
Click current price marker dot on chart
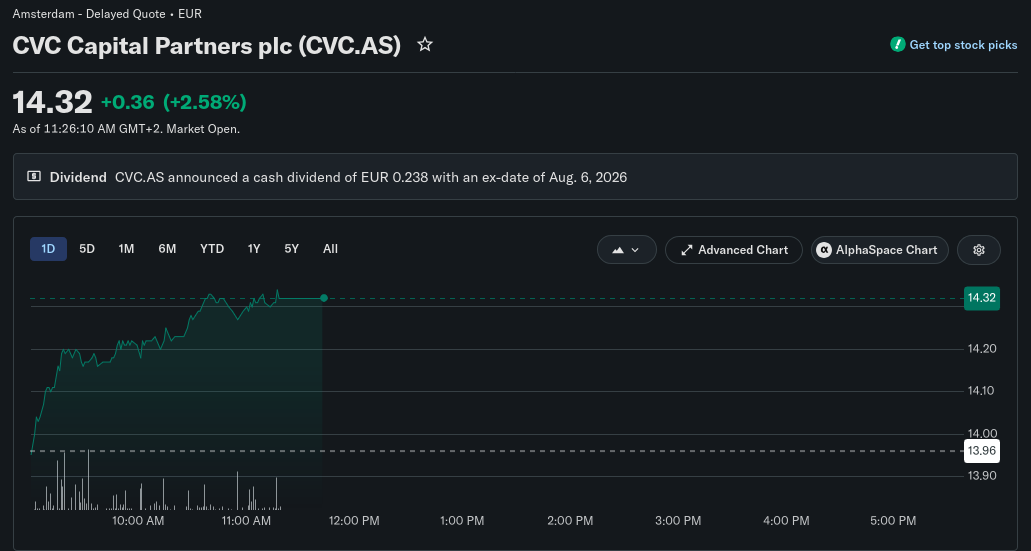(x=324, y=299)
